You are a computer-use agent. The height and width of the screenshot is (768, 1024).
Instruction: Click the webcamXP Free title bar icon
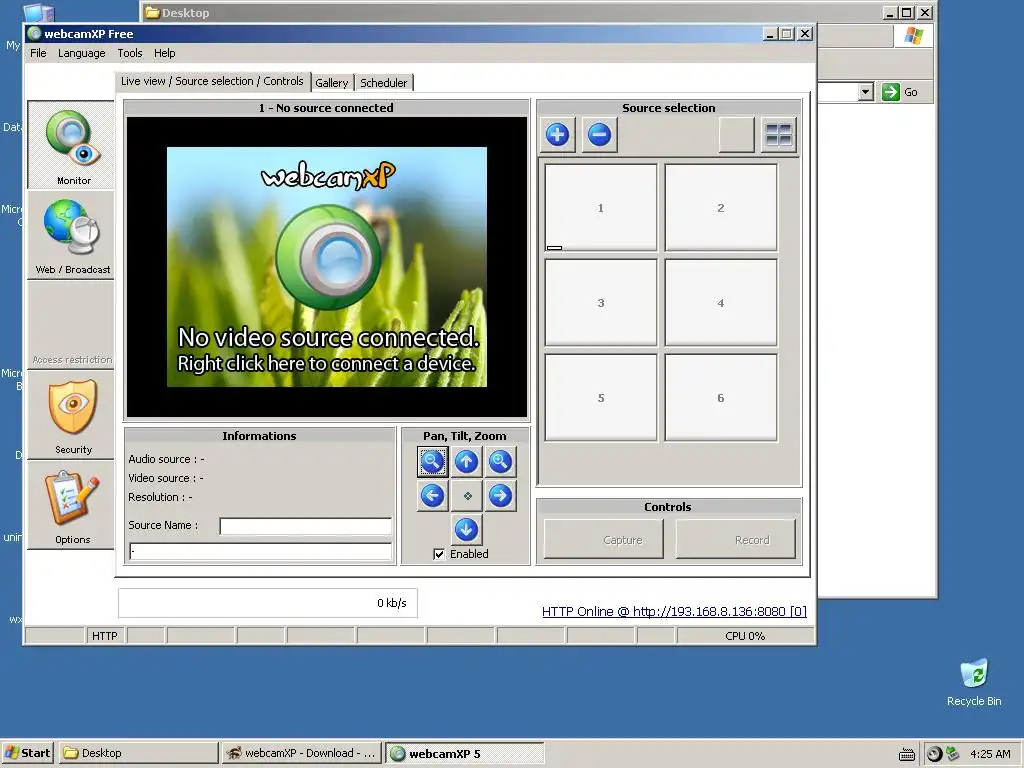pyautogui.click(x=35, y=34)
